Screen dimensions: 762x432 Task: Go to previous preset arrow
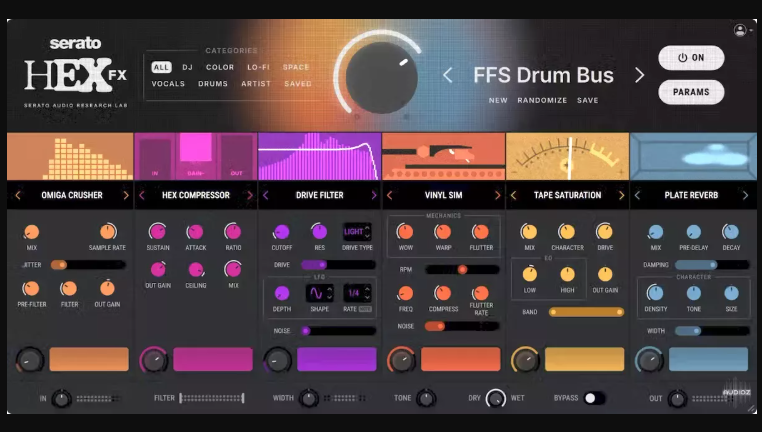[448, 75]
